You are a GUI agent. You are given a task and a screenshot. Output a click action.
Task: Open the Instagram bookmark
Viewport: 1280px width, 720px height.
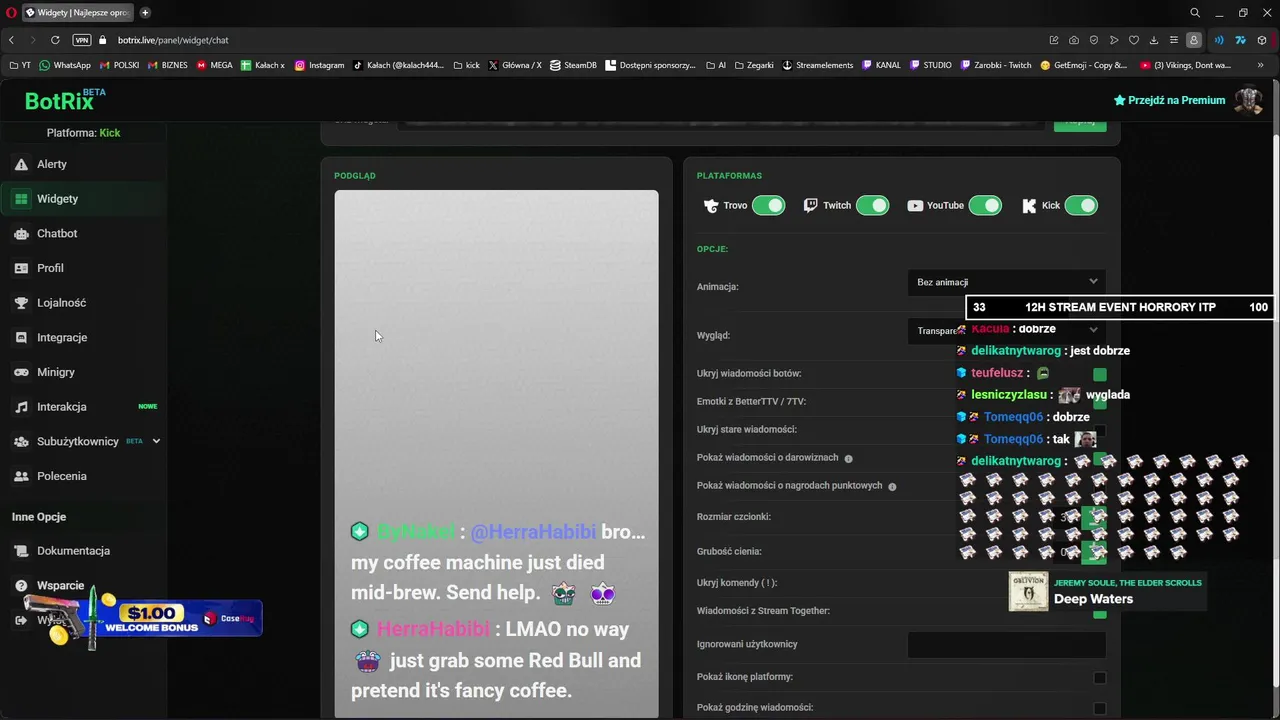(319, 65)
